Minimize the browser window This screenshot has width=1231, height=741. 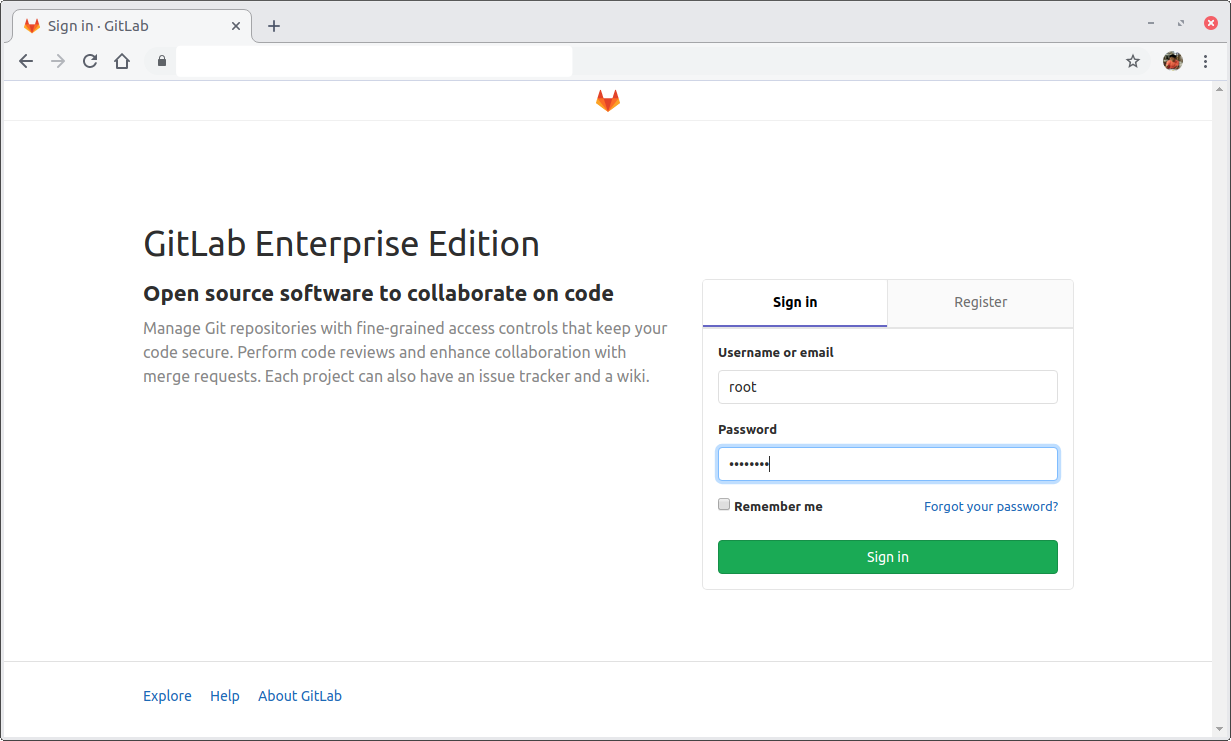pyautogui.click(x=1152, y=23)
